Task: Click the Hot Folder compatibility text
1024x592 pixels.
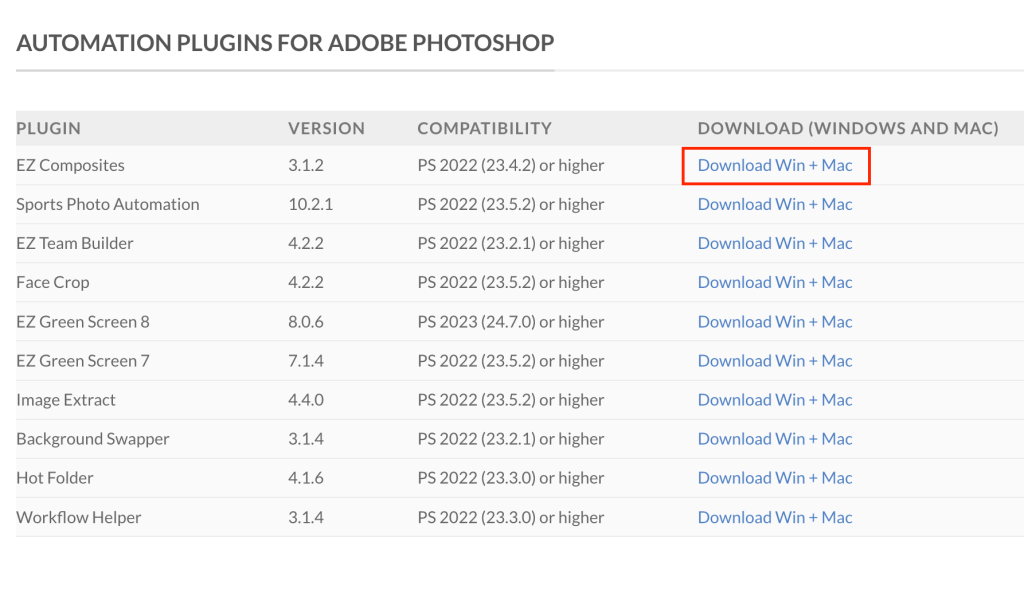Action: coord(511,478)
